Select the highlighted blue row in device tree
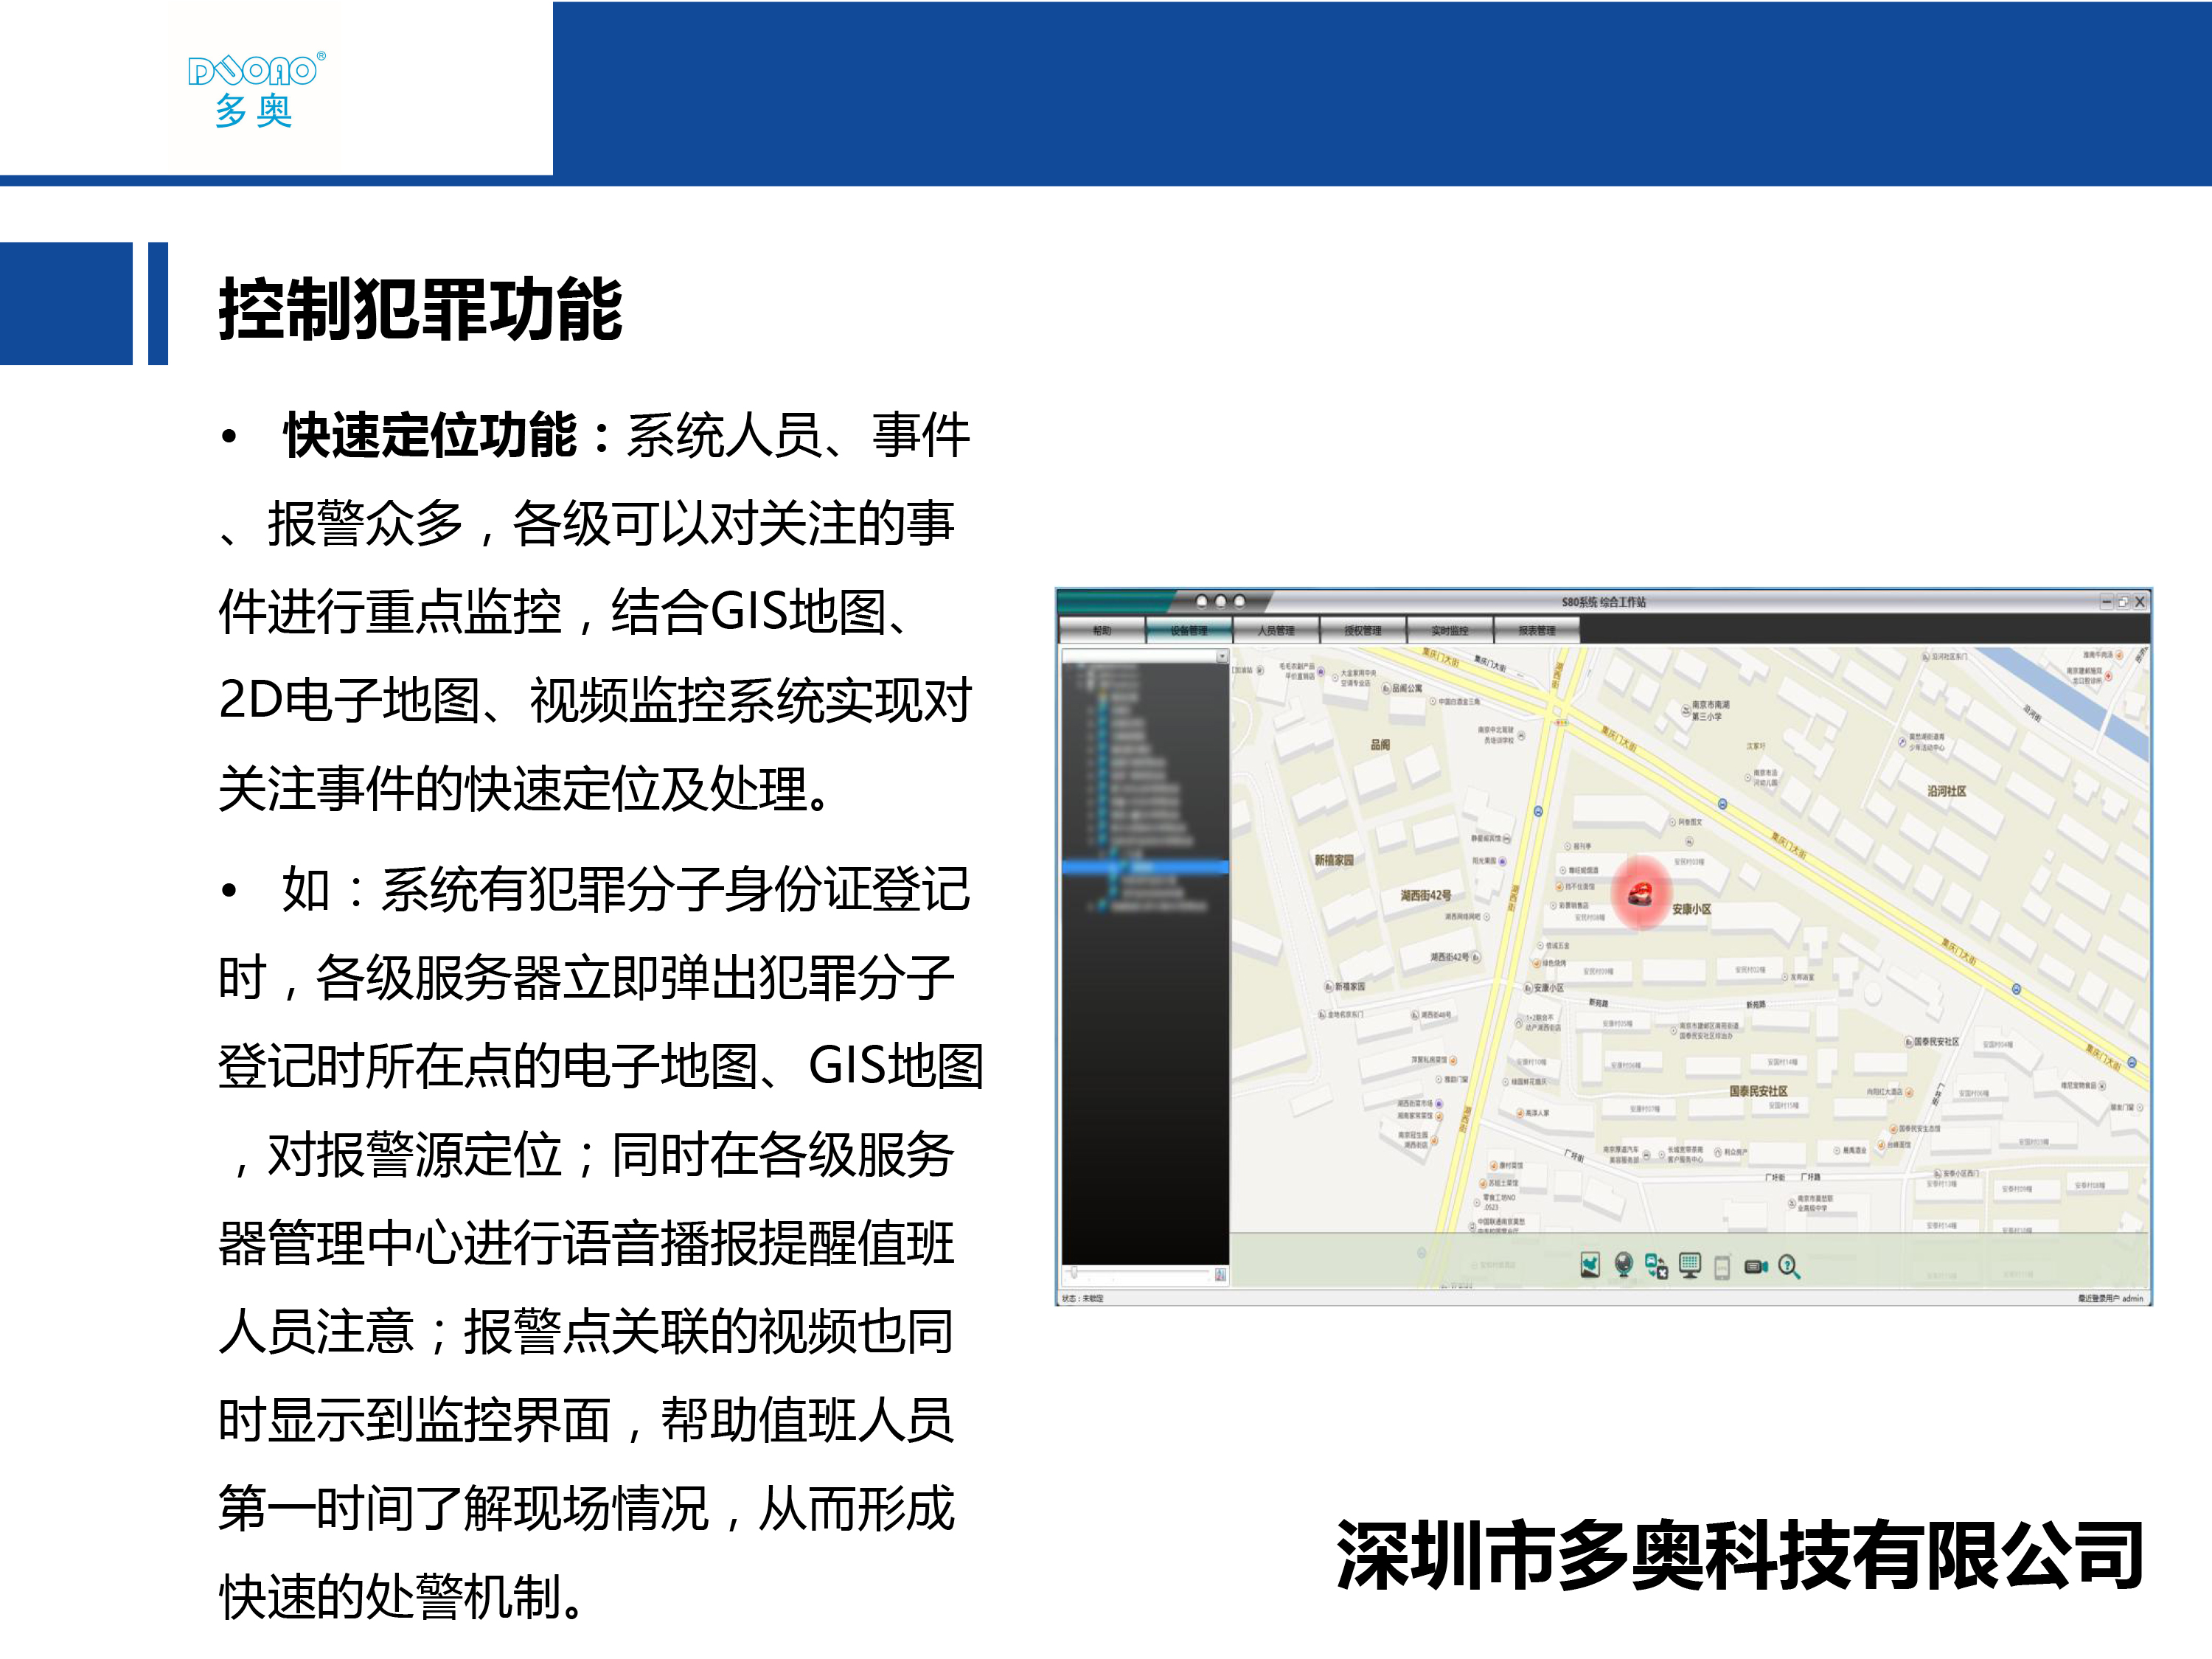The height and width of the screenshot is (1659, 2212). pos(1145,868)
